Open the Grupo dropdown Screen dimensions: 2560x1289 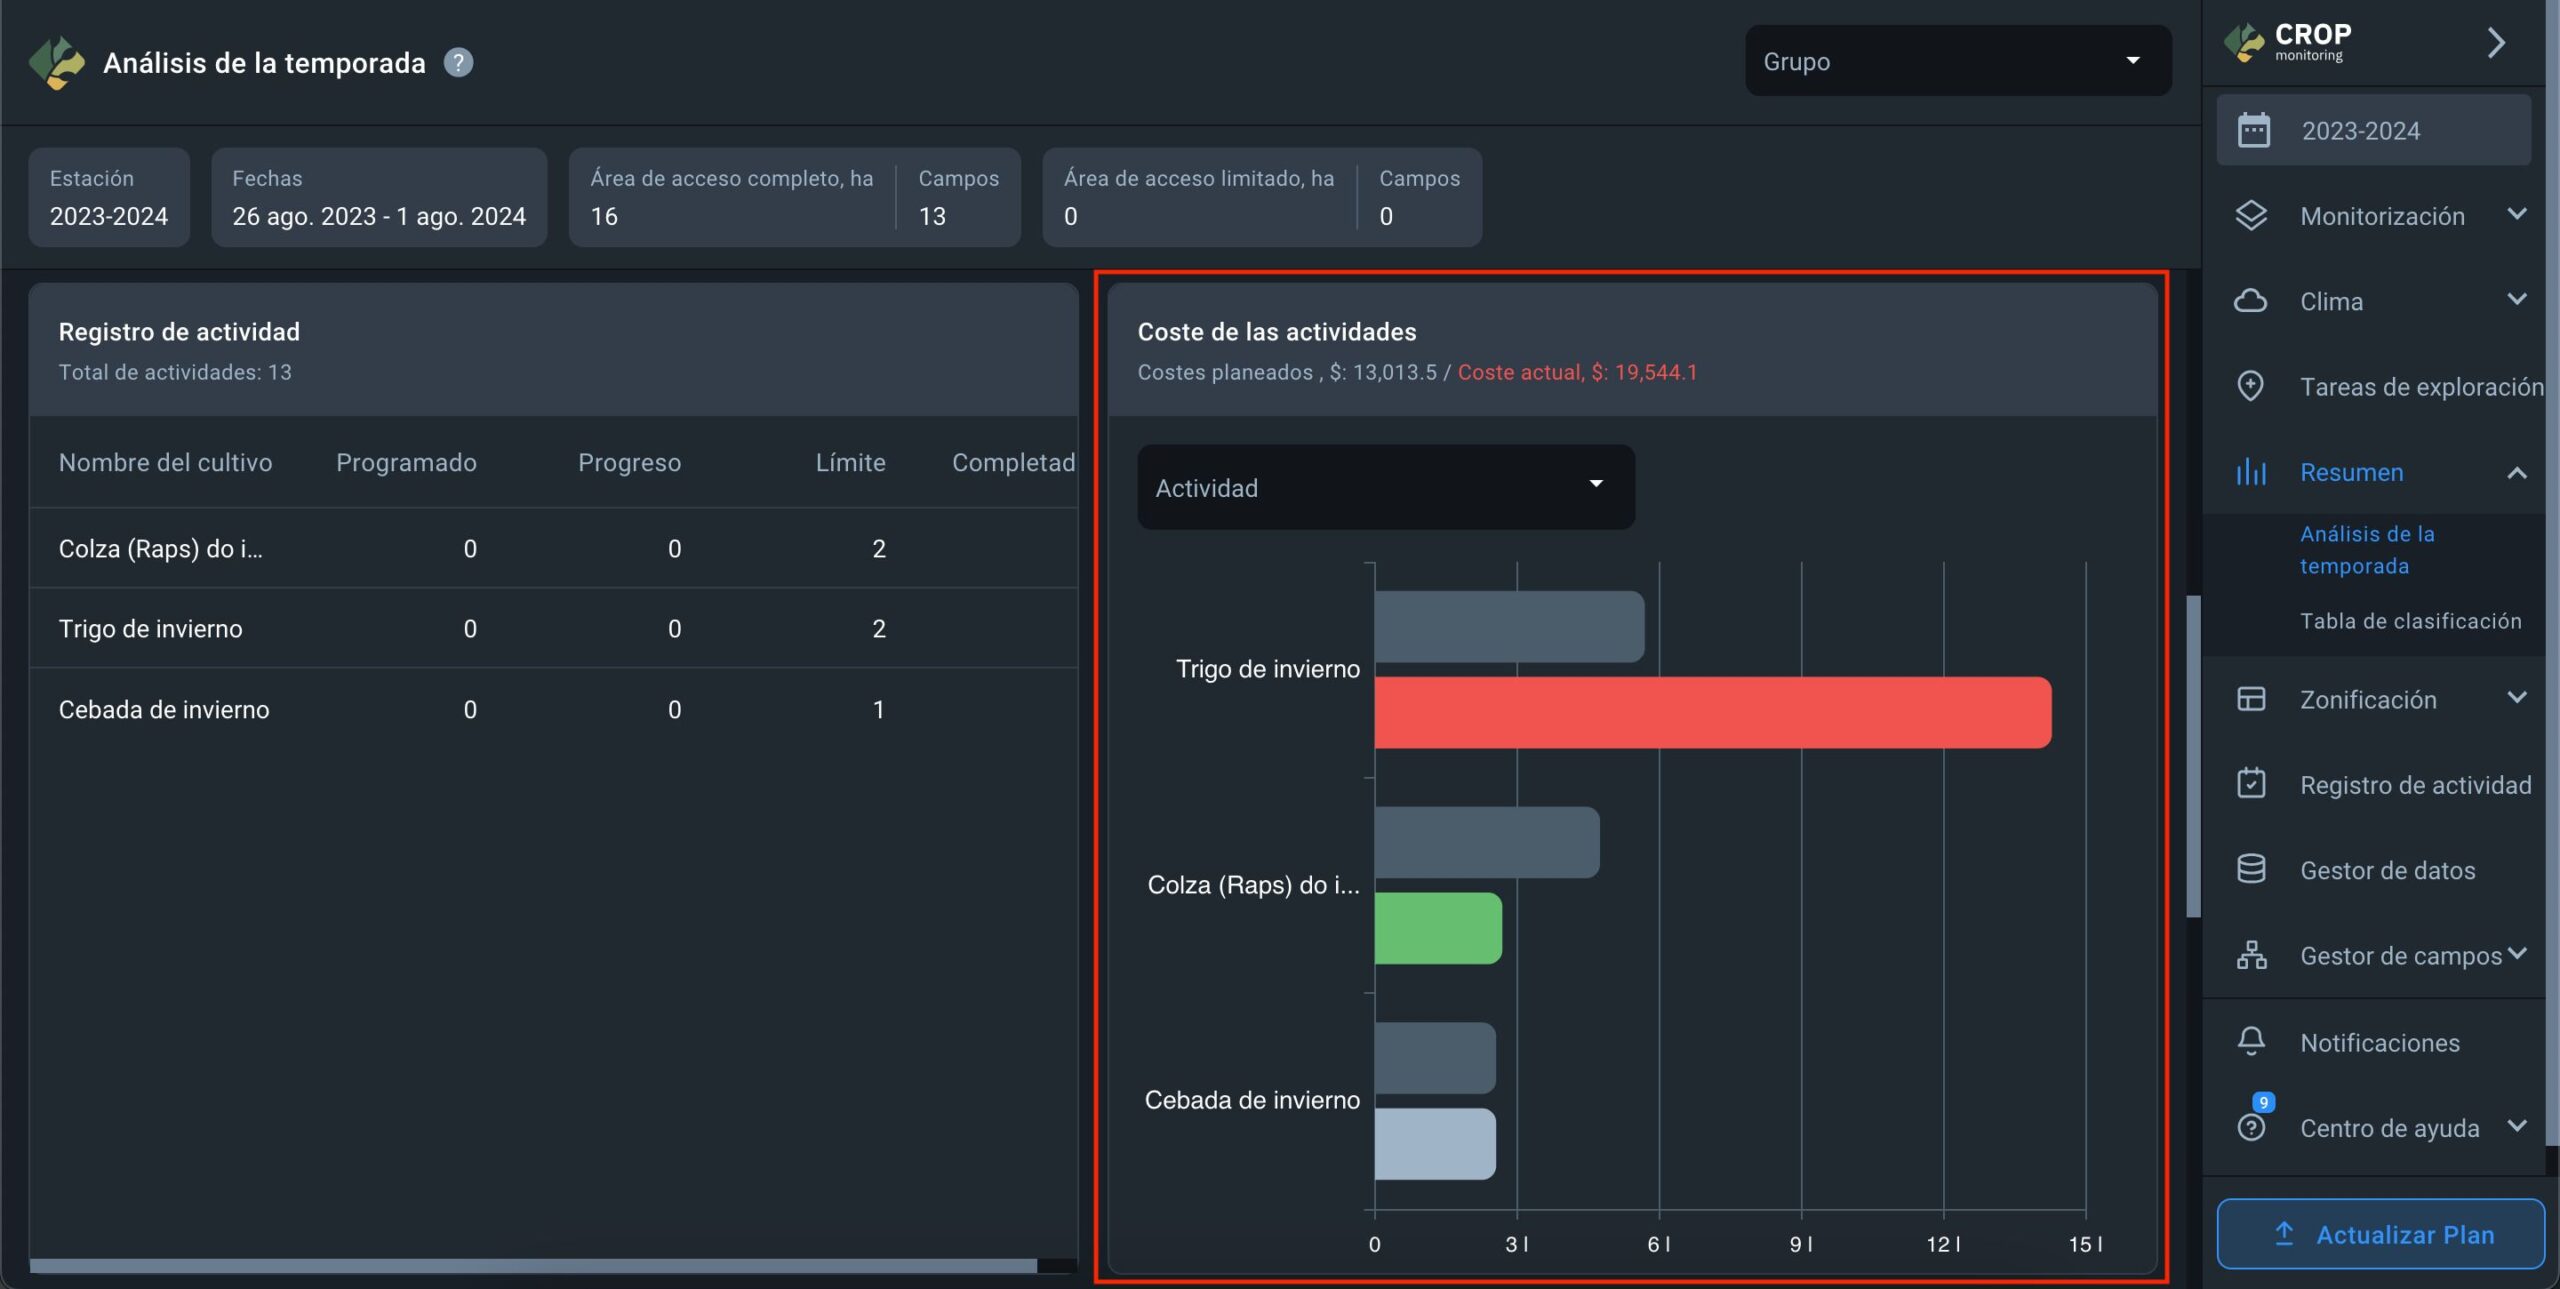click(x=1957, y=61)
